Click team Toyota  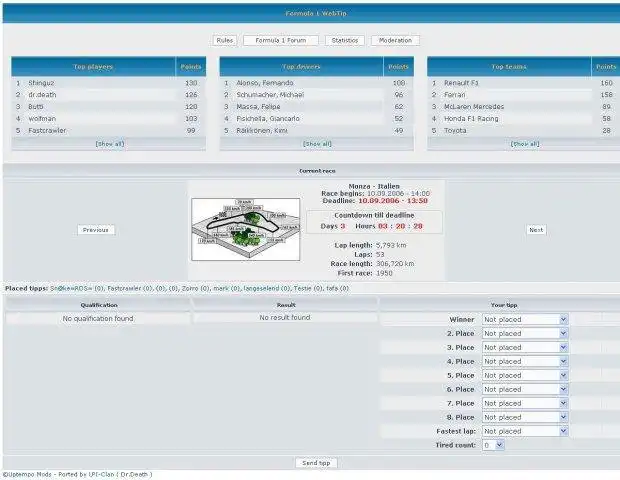455,130
